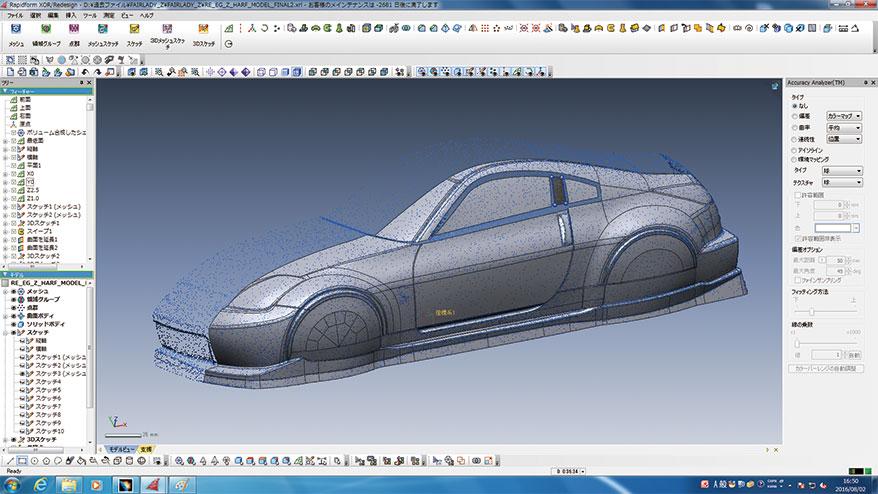Open Internet Explorer from the taskbar

pos(40,484)
